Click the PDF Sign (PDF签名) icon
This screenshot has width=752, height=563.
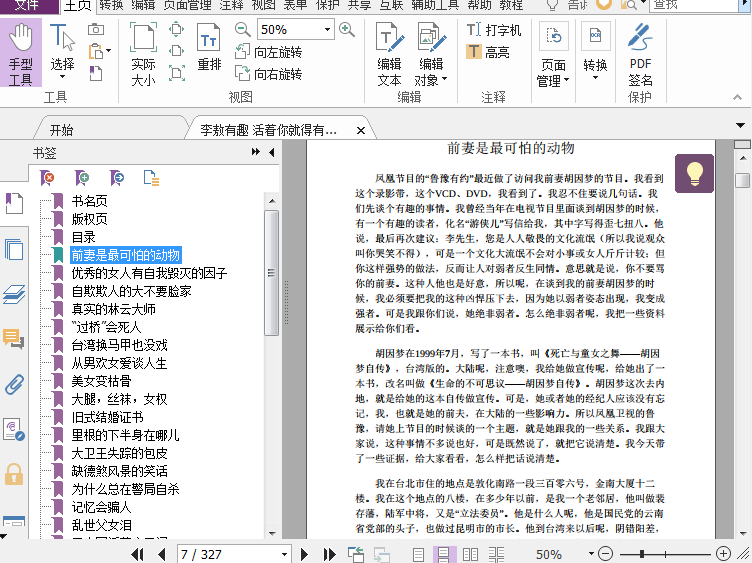click(x=640, y=54)
